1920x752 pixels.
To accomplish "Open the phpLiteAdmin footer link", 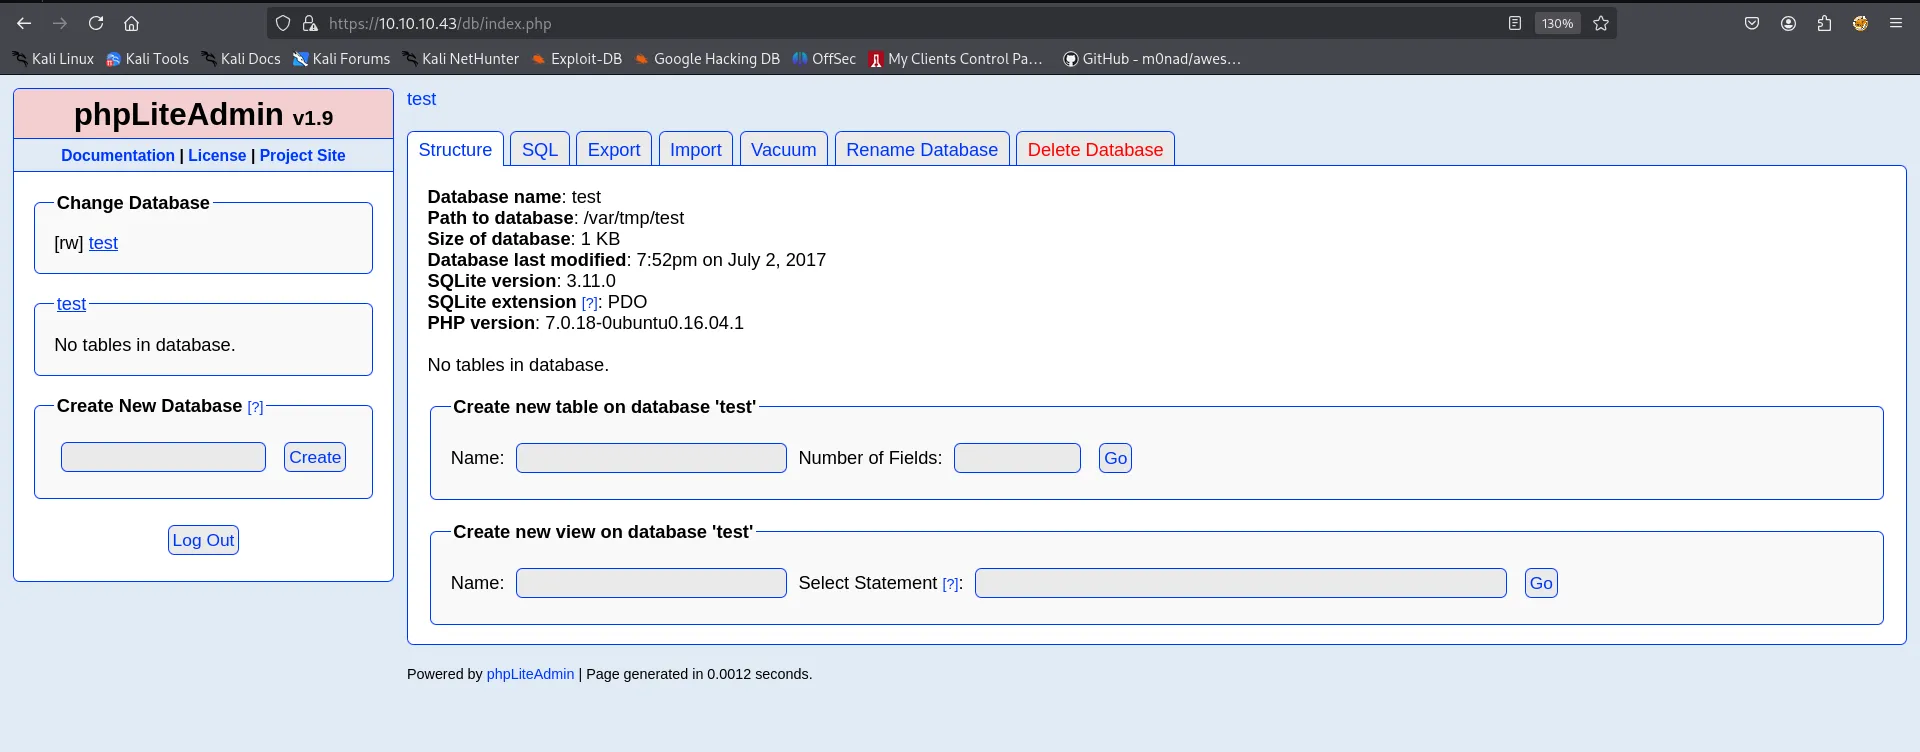I will (x=530, y=674).
